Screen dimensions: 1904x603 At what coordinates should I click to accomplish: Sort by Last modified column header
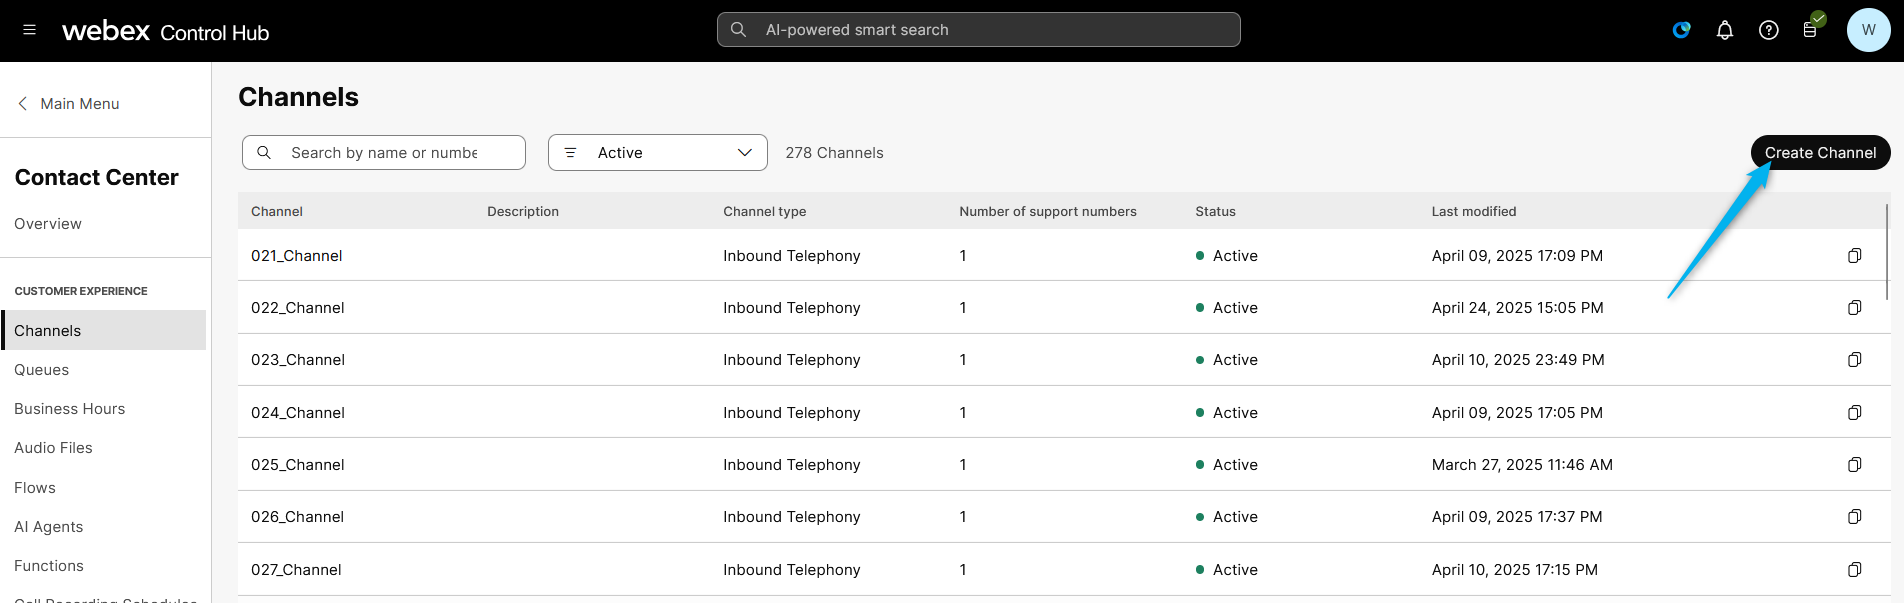pos(1473,212)
